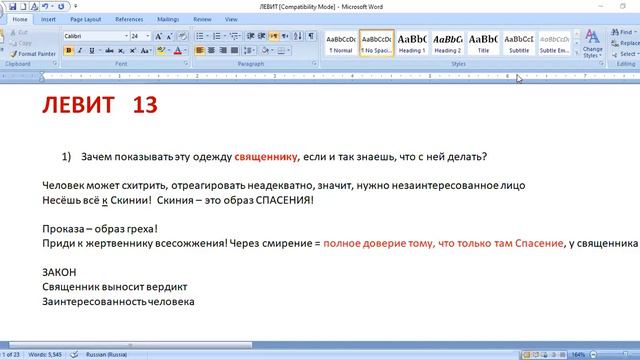This screenshot has height=360, width=640.
Task: Open the Page Layout tab
Action: click(x=86, y=19)
